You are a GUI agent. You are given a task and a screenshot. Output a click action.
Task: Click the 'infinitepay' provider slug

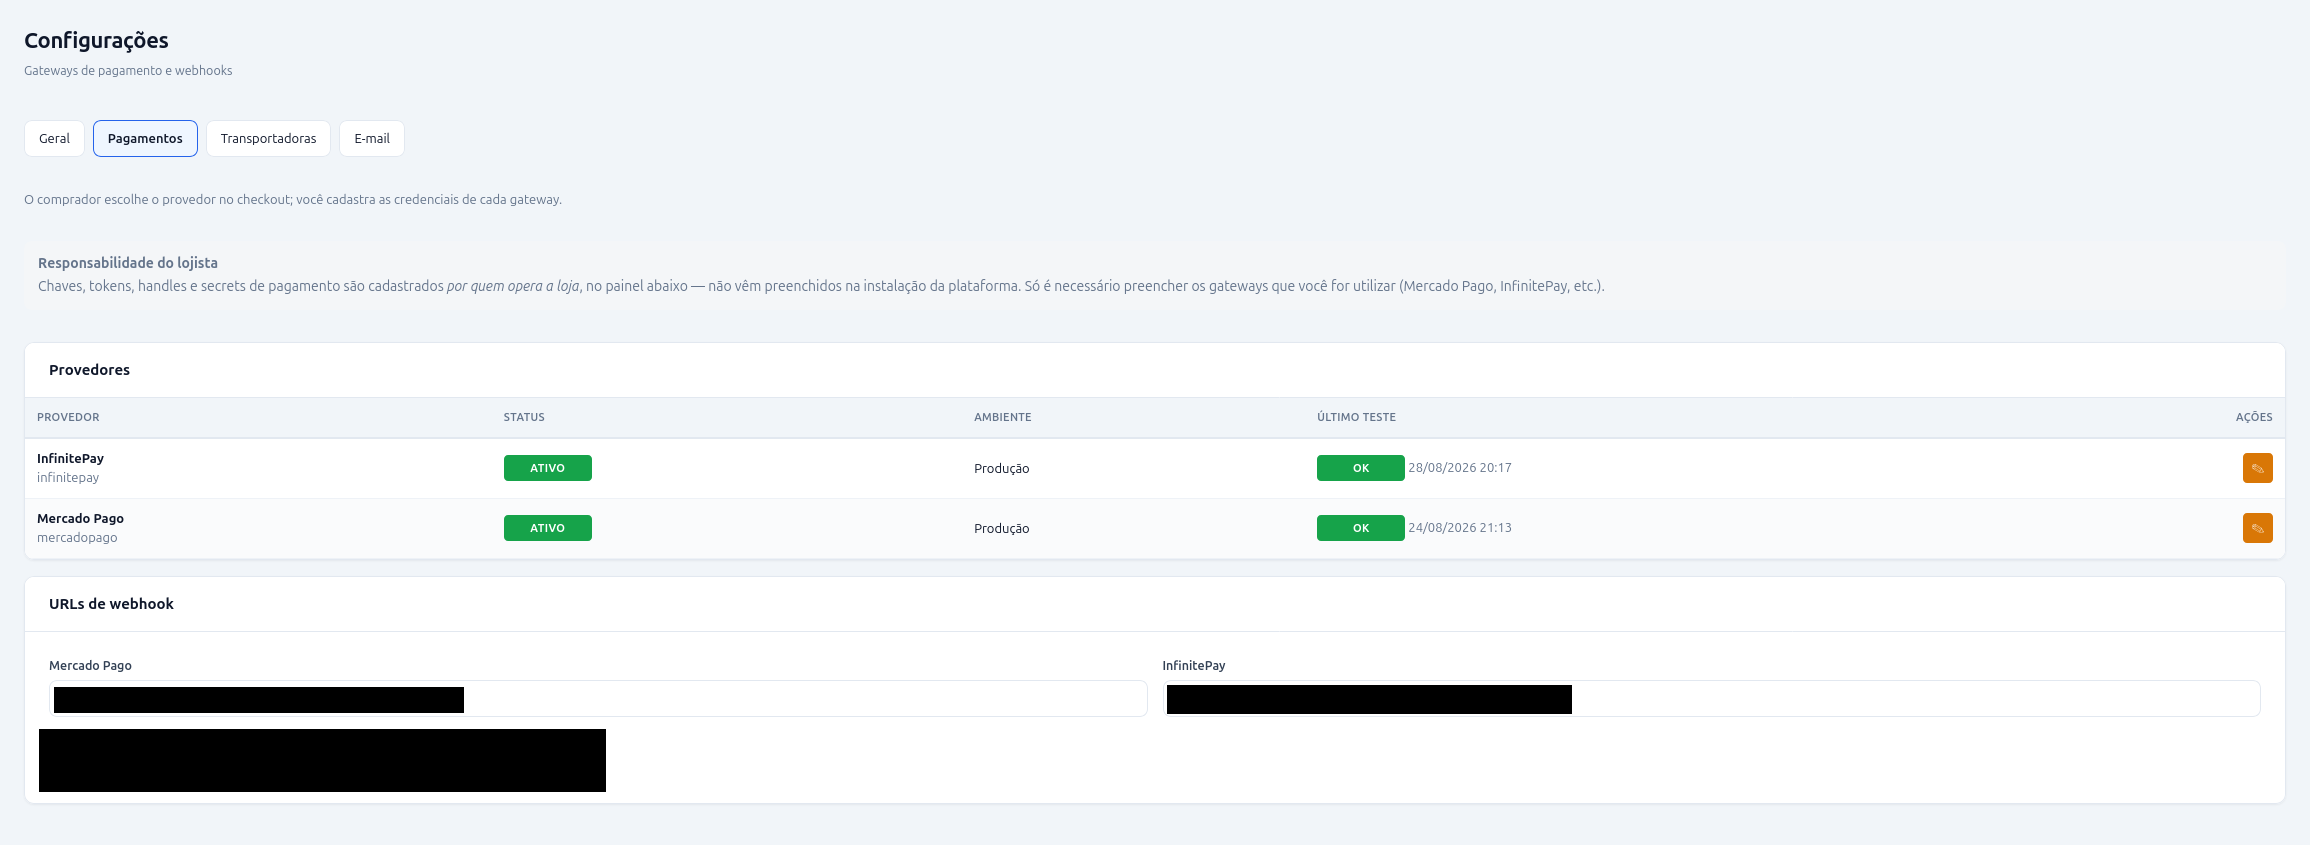[x=68, y=478]
